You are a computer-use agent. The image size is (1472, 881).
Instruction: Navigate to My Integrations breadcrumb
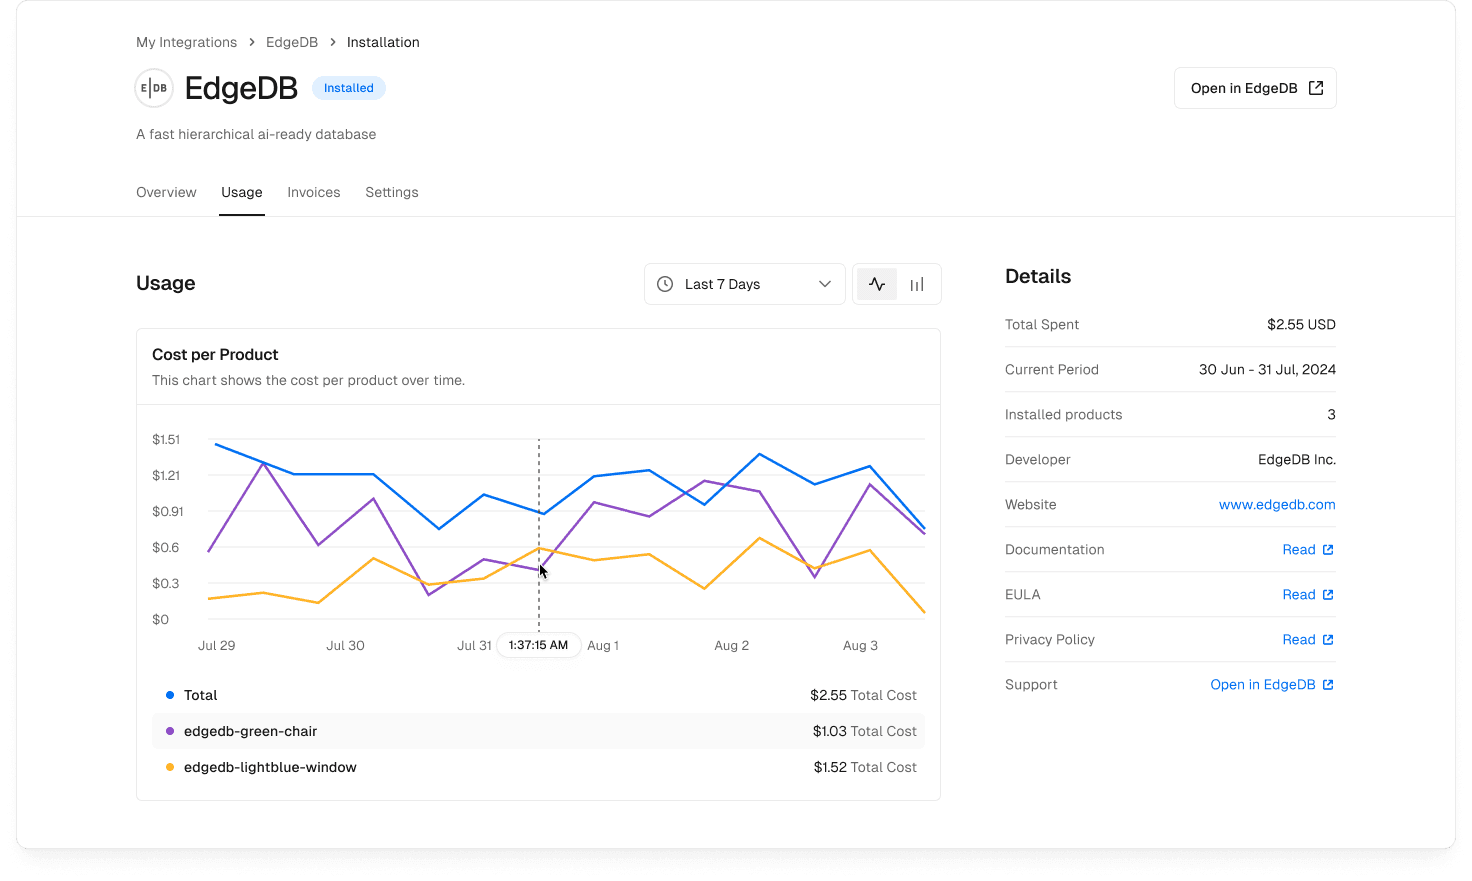point(187,42)
